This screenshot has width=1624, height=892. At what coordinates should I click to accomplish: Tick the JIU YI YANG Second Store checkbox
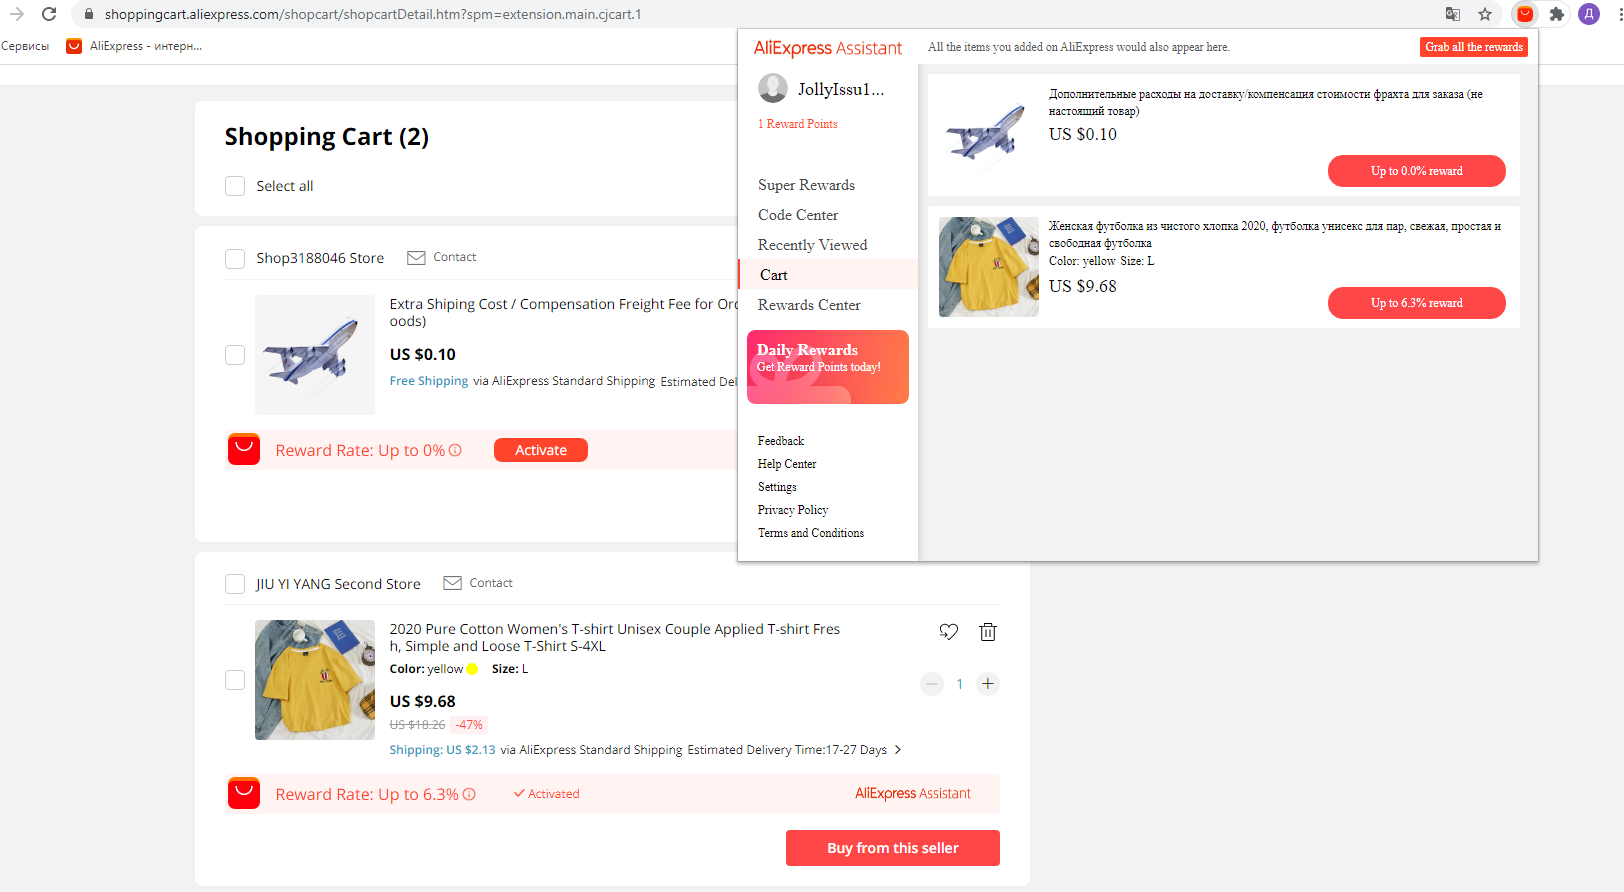tap(235, 584)
